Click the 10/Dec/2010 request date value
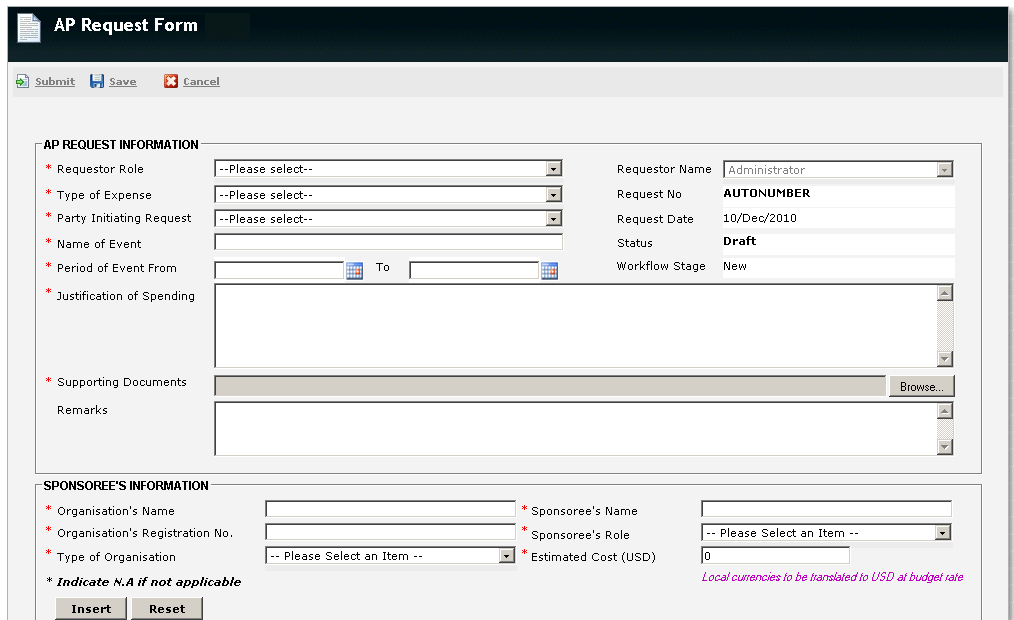 (x=760, y=218)
